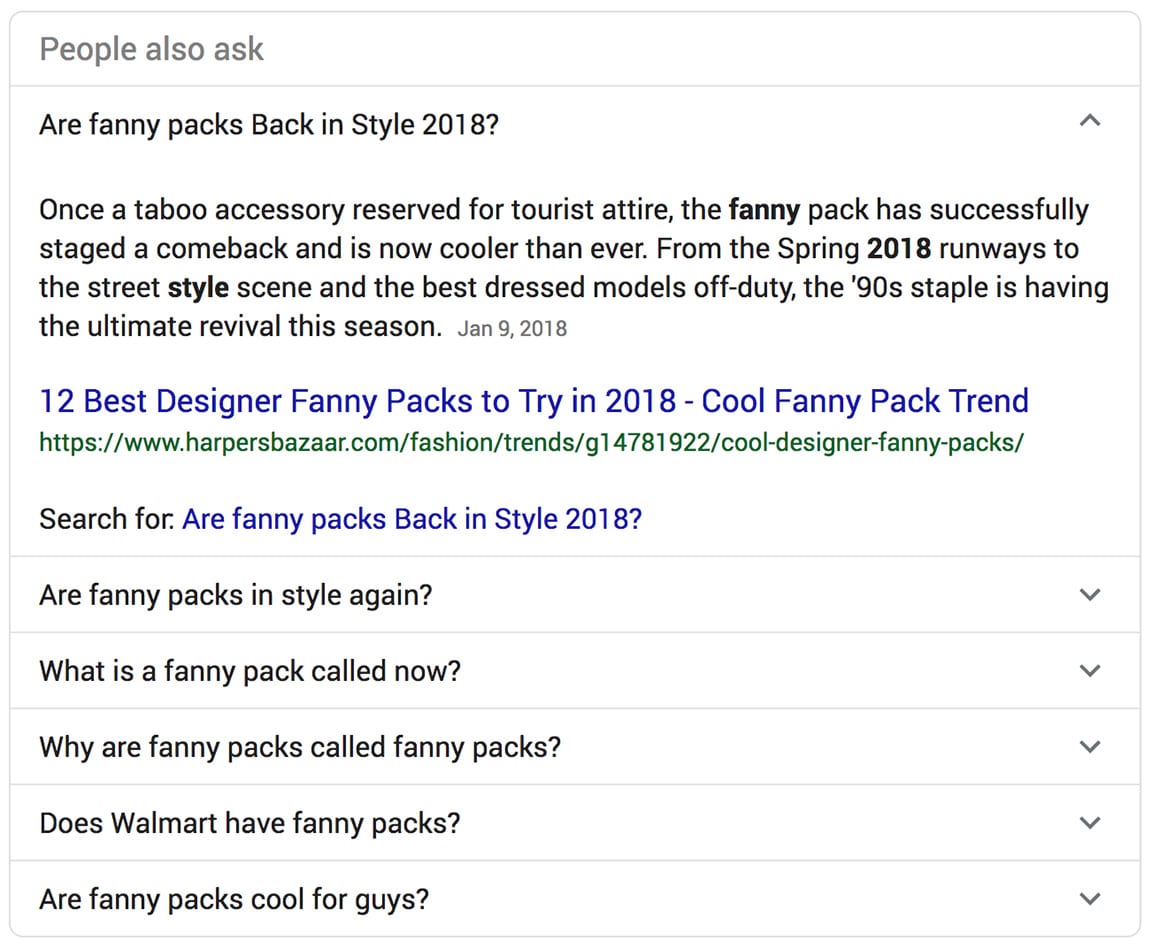1152x948 pixels.
Task: Click chevron beside 'Are fanny packs in style again?'
Action: pos(1090,595)
